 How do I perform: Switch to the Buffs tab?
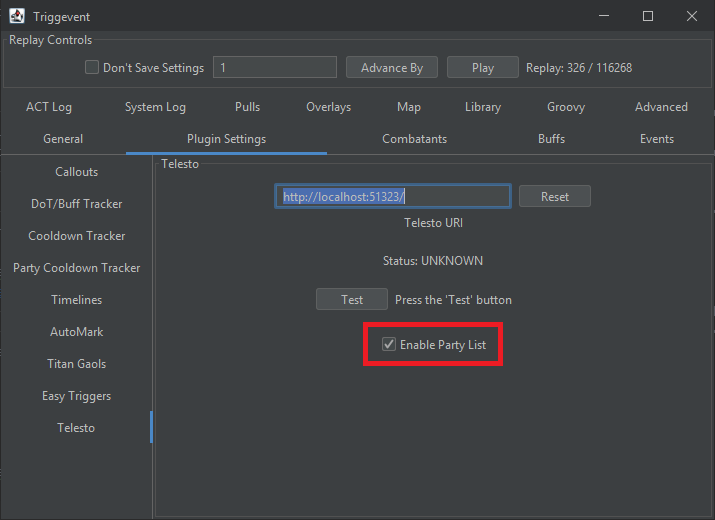[x=551, y=139]
